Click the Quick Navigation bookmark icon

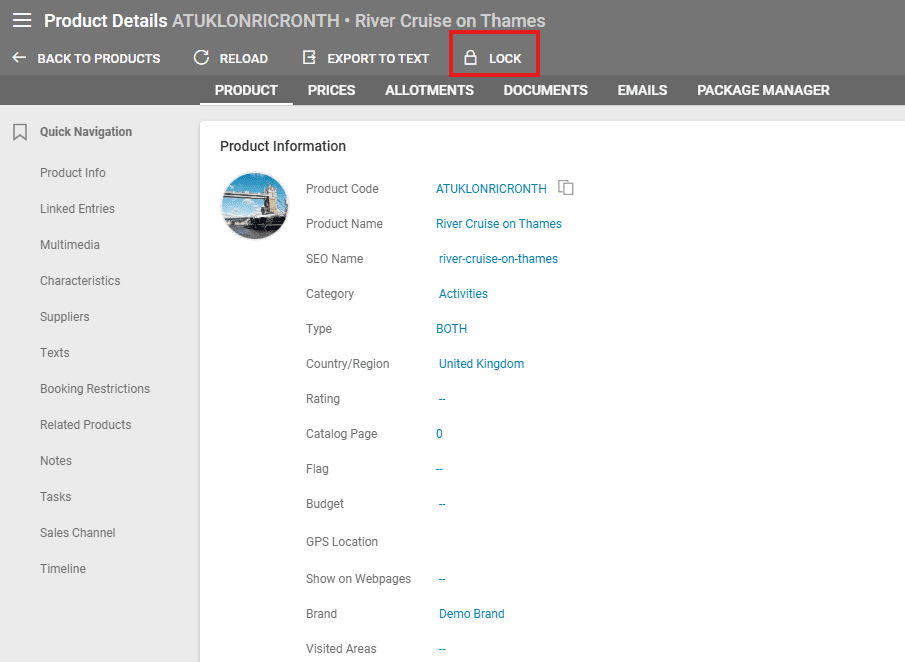tap(19, 132)
